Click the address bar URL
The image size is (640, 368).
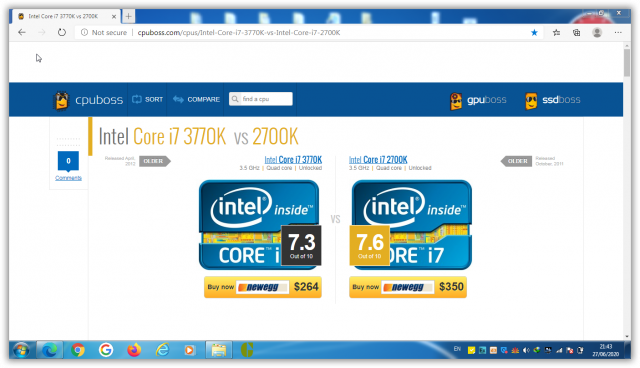(239, 33)
